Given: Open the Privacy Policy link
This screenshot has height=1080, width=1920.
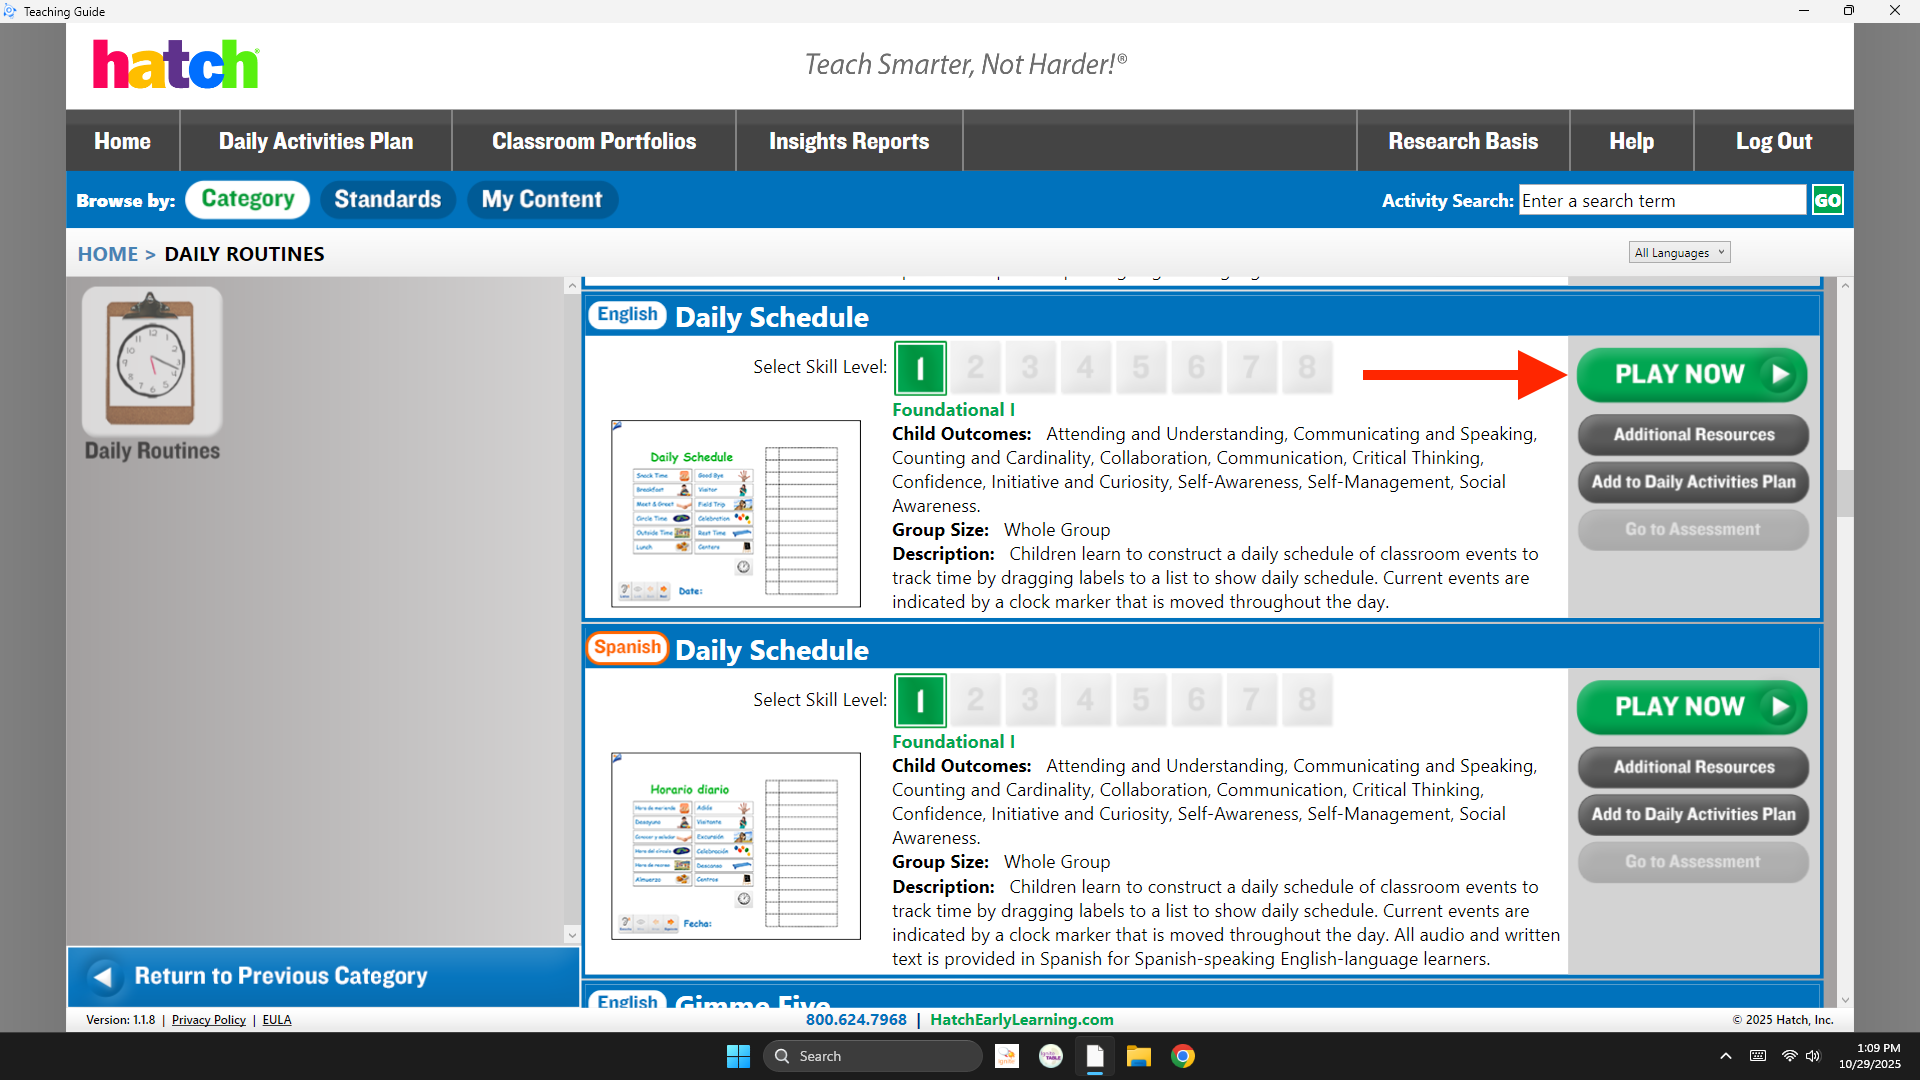Looking at the screenshot, I should (x=208, y=1020).
